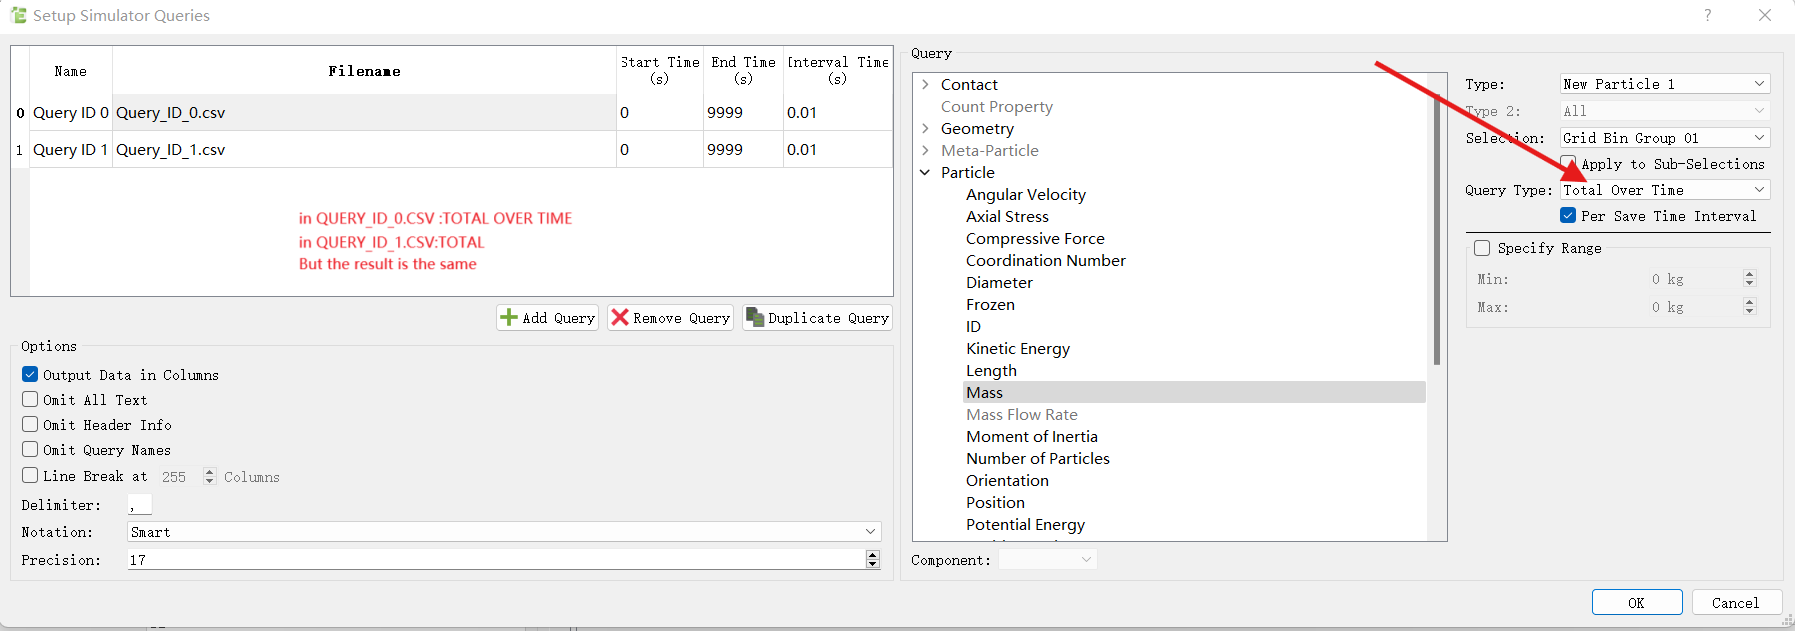Image resolution: width=1795 pixels, height=631 pixels.
Task: Select ID in query tree
Action: [973, 326]
